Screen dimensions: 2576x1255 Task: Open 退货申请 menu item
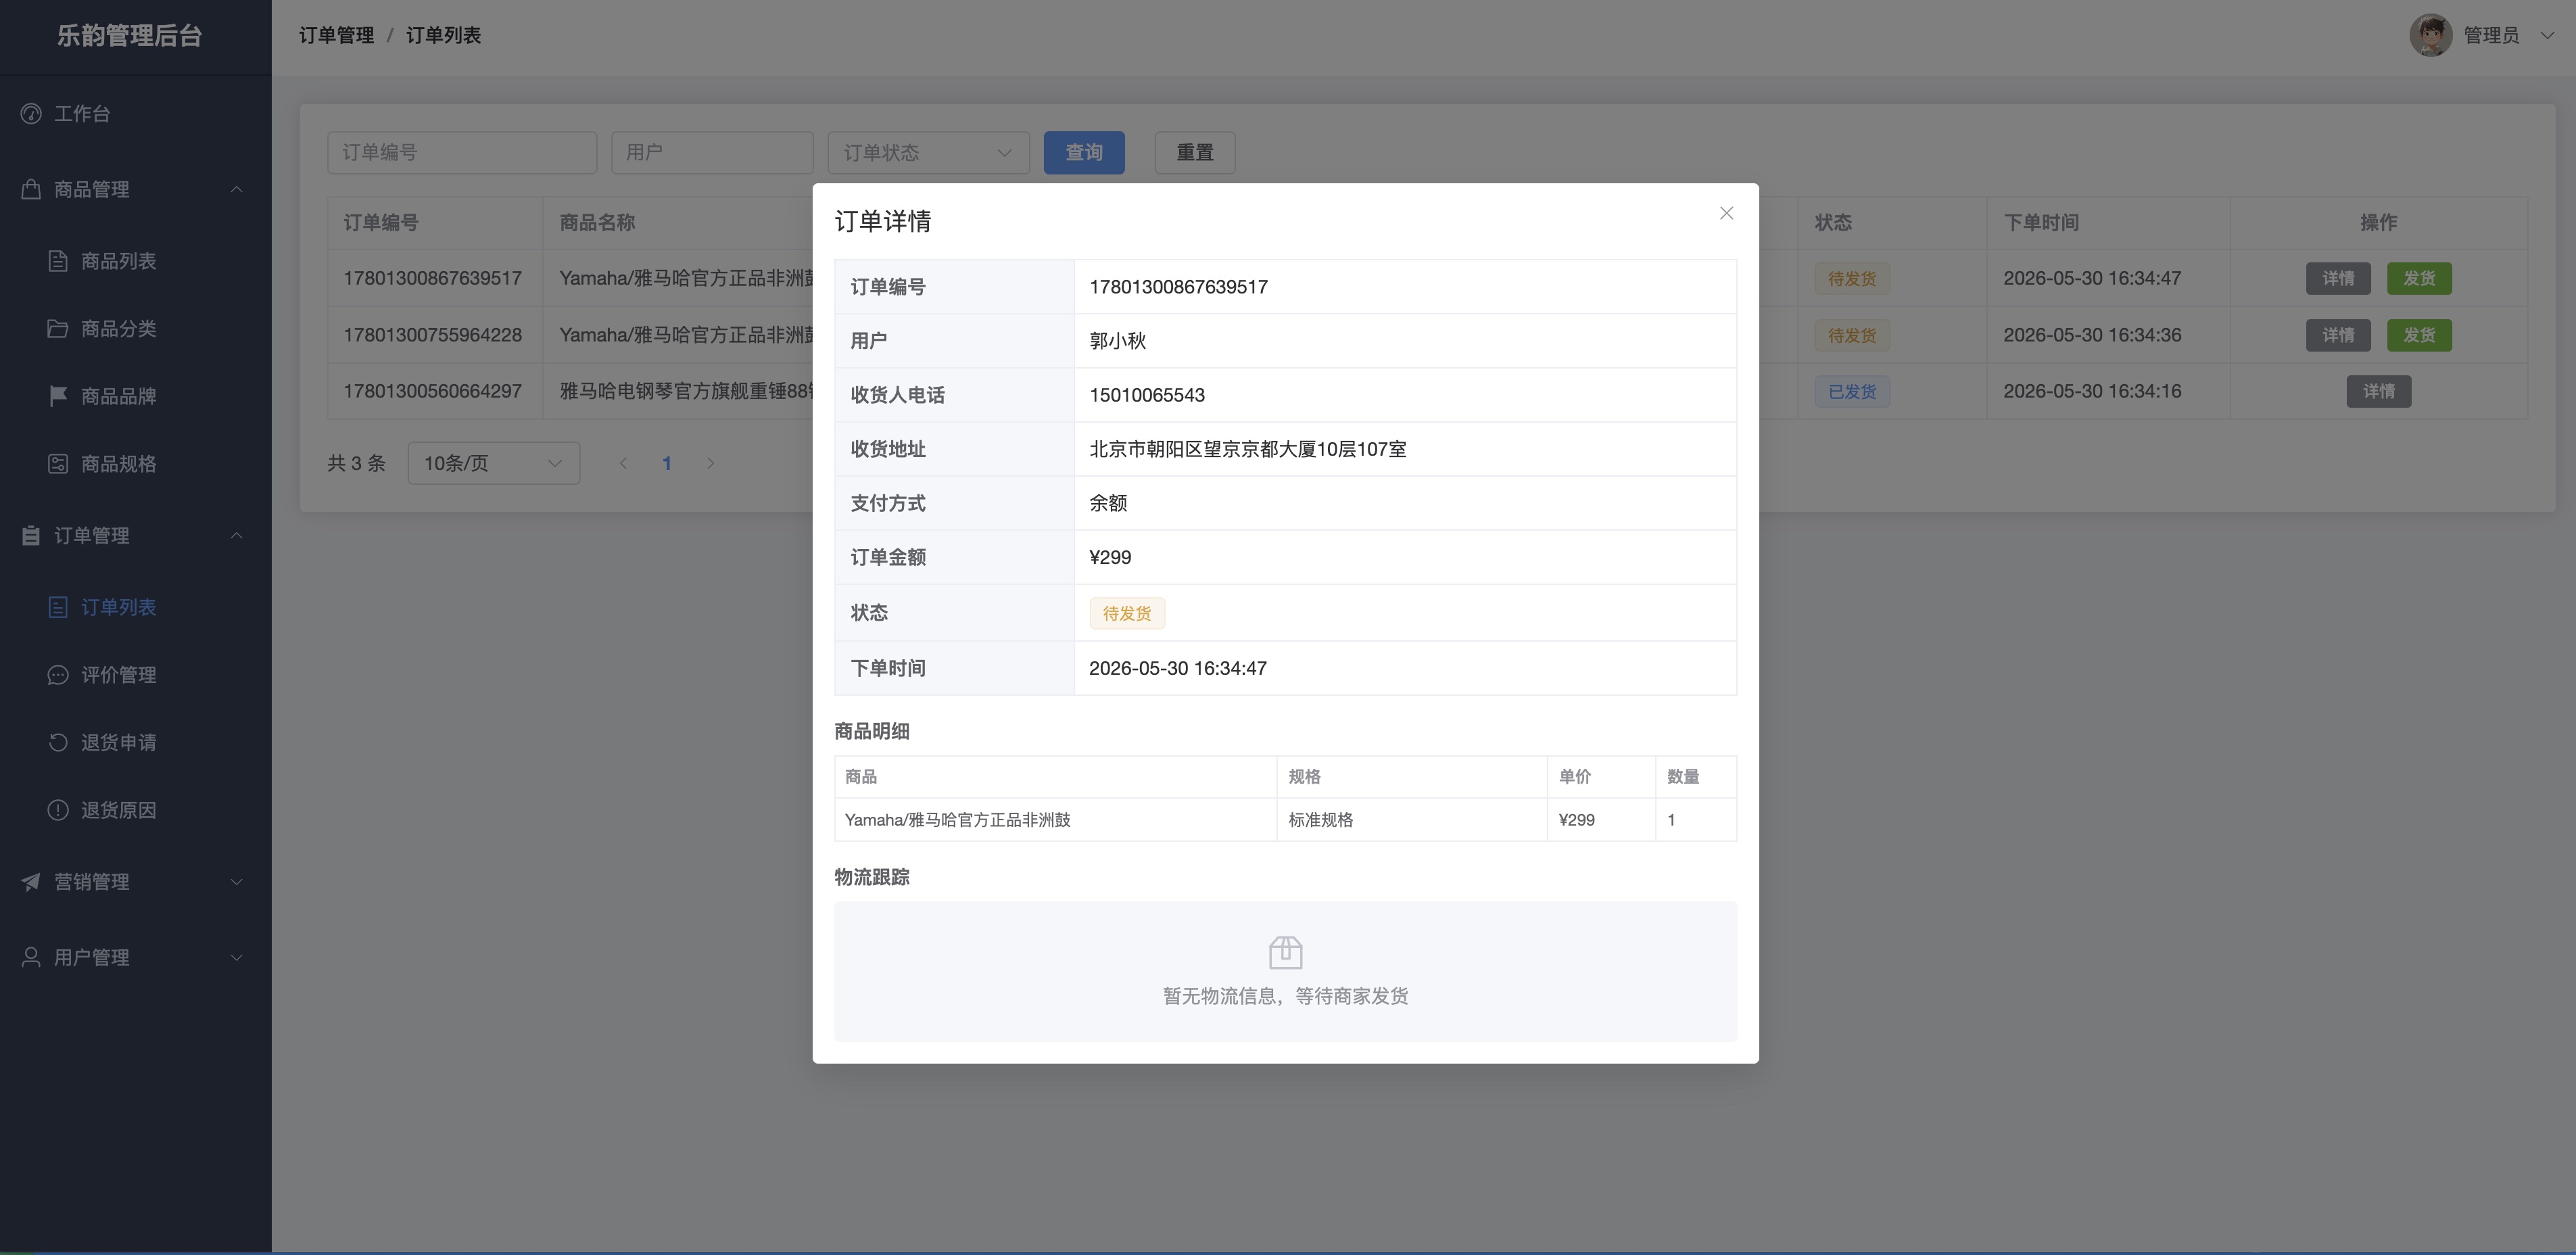tap(135, 742)
